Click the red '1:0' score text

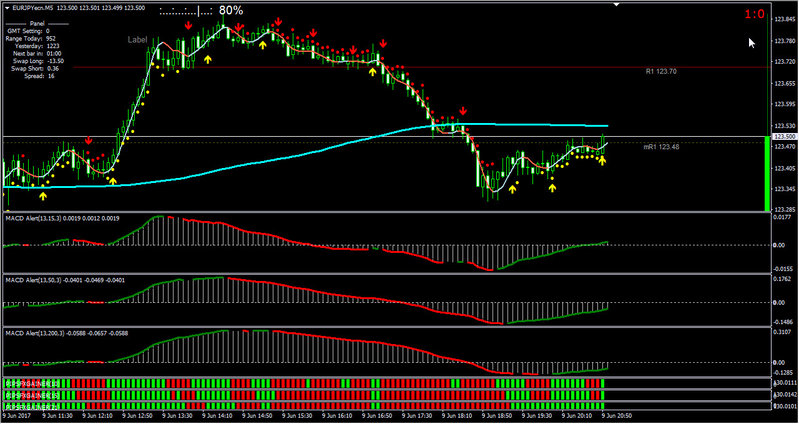click(755, 14)
